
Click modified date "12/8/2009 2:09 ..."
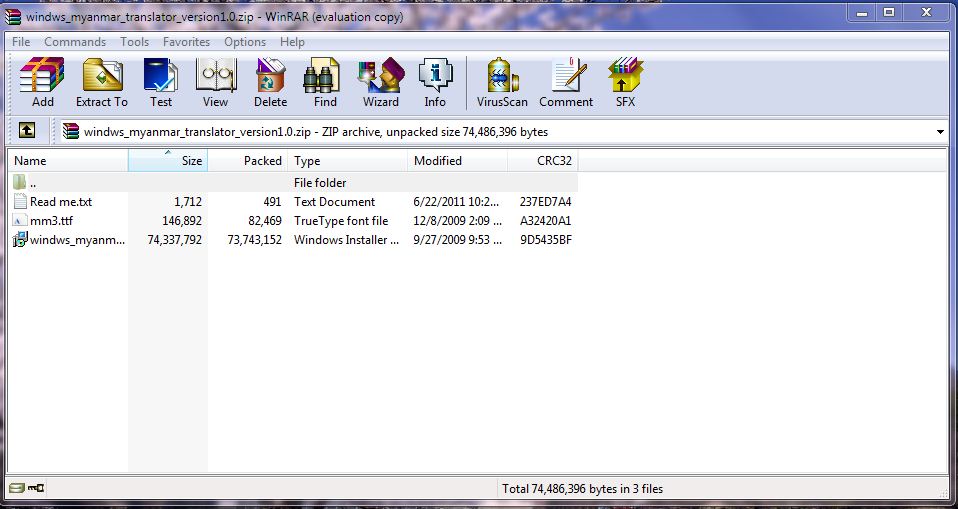[x=458, y=221]
